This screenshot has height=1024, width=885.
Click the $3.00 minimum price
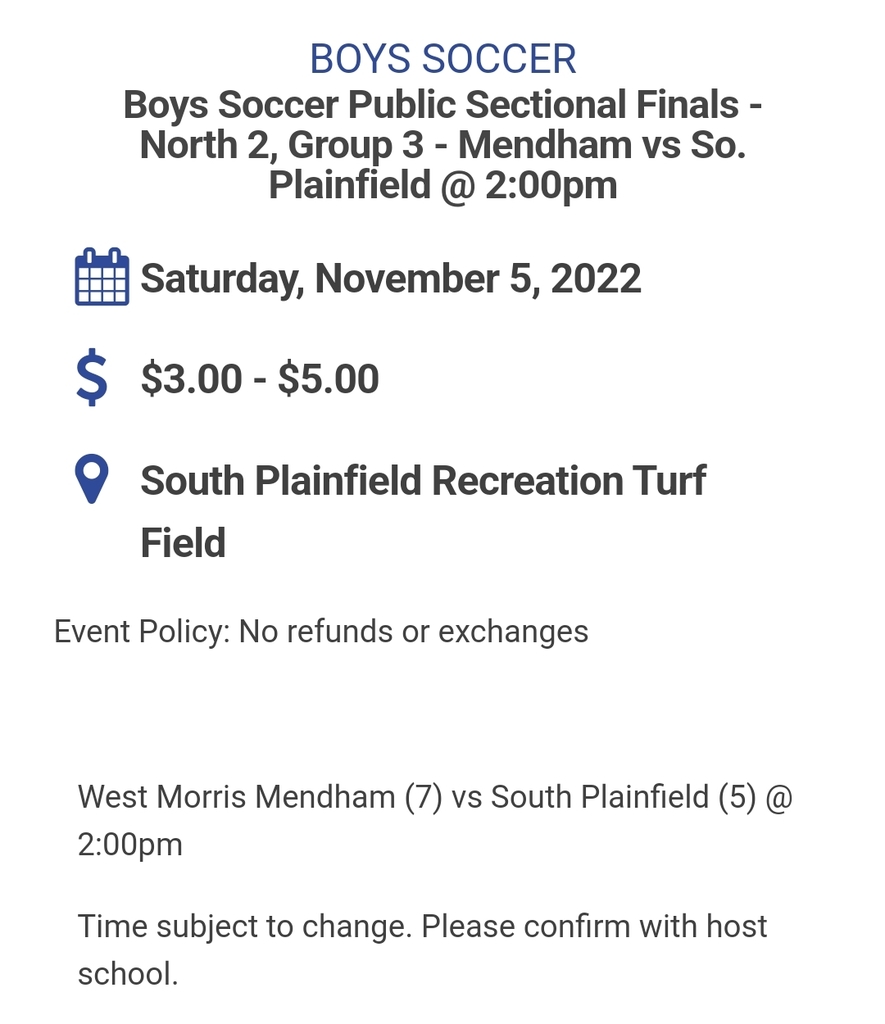(191, 379)
